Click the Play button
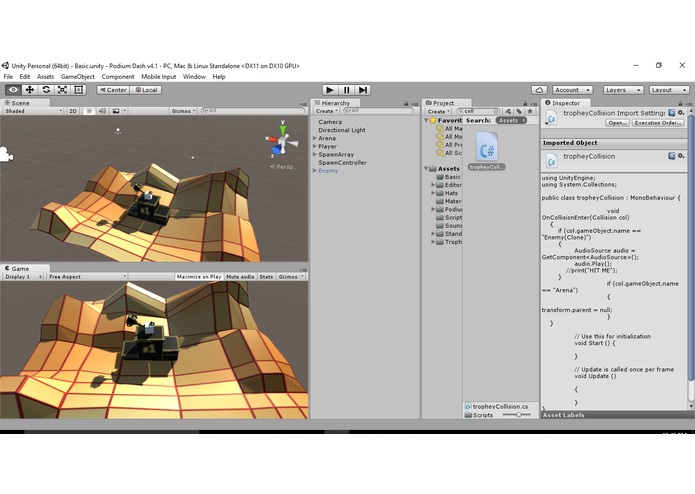This screenshot has width=695, height=494. click(x=330, y=90)
